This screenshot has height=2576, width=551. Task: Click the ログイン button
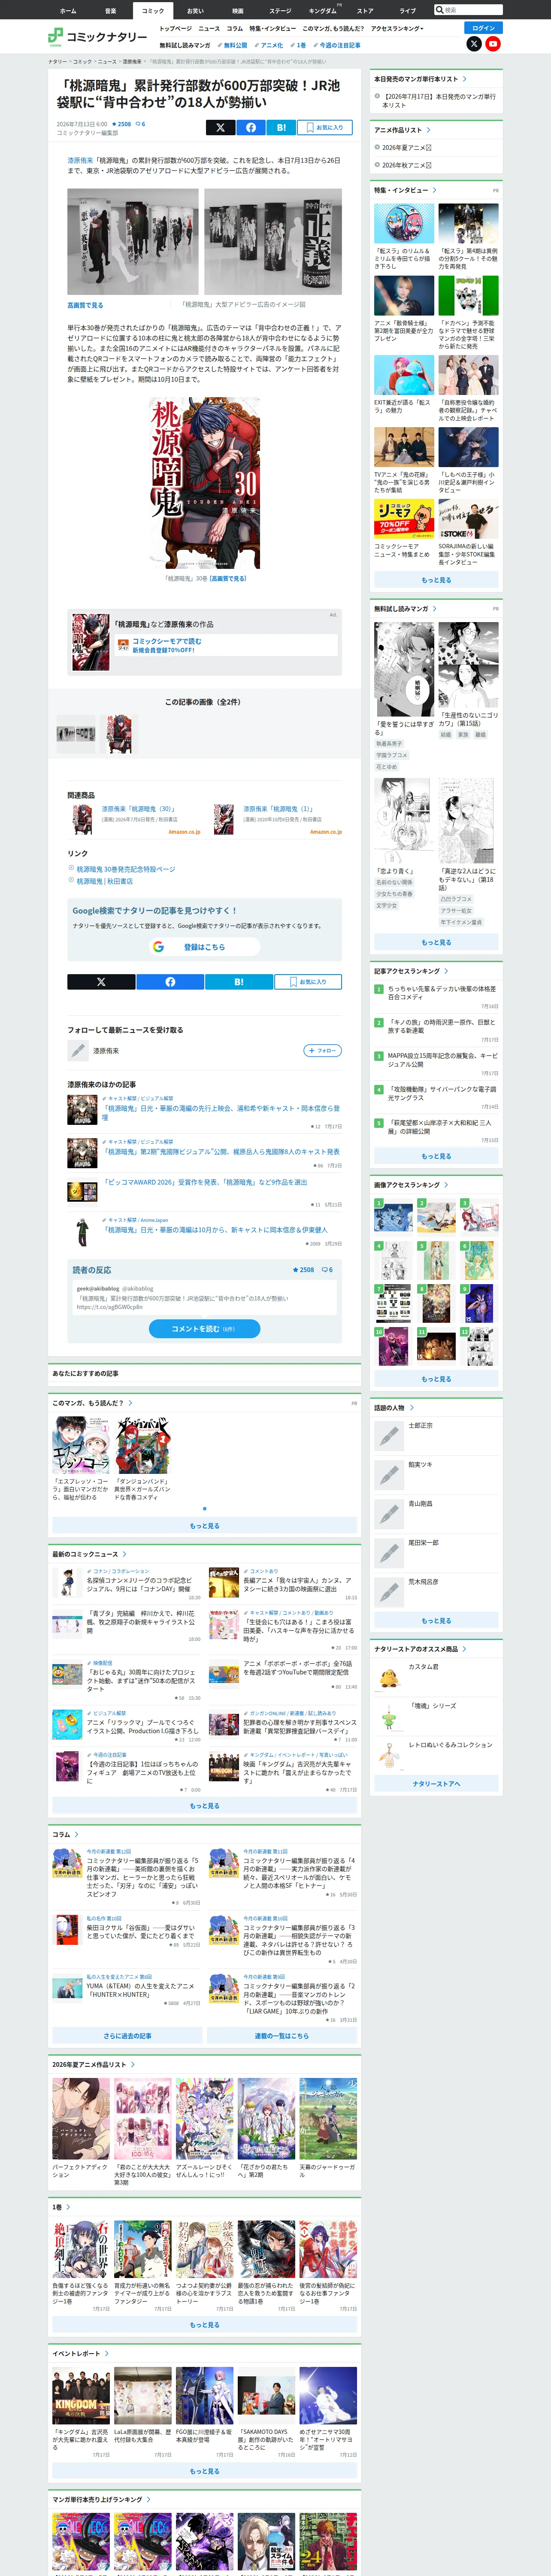(484, 28)
